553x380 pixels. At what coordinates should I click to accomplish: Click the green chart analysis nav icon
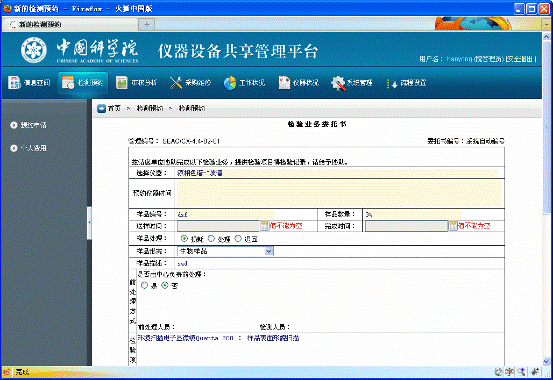122,83
